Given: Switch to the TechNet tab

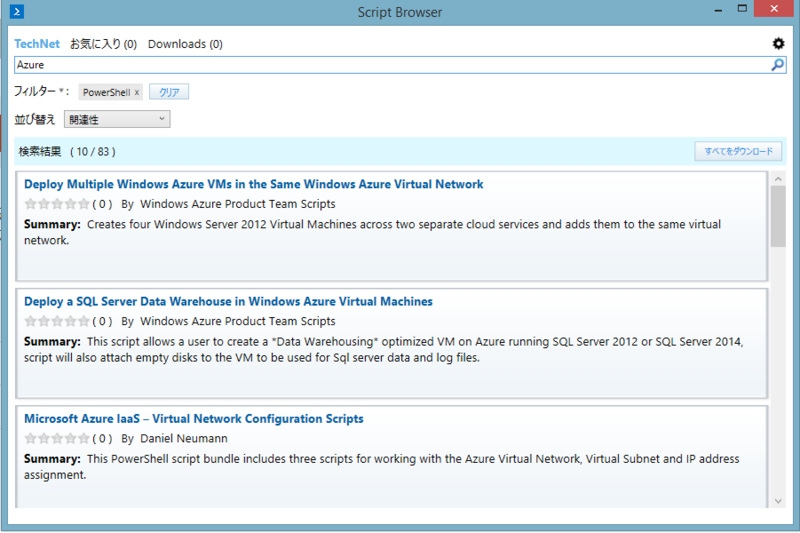Looking at the screenshot, I should (37, 44).
